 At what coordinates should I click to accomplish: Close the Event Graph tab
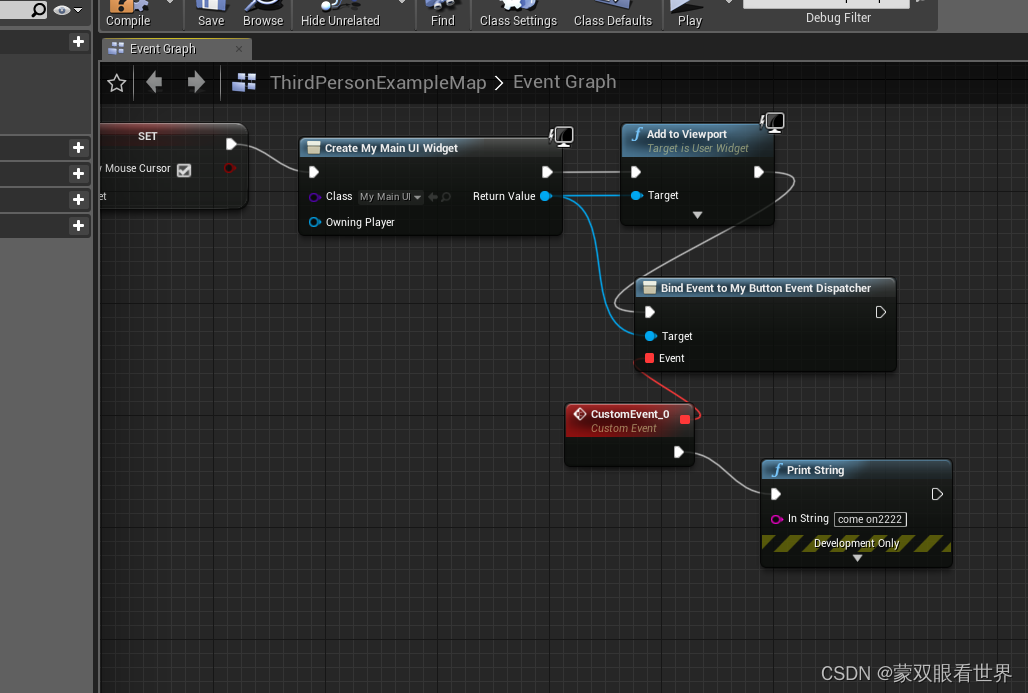[239, 49]
